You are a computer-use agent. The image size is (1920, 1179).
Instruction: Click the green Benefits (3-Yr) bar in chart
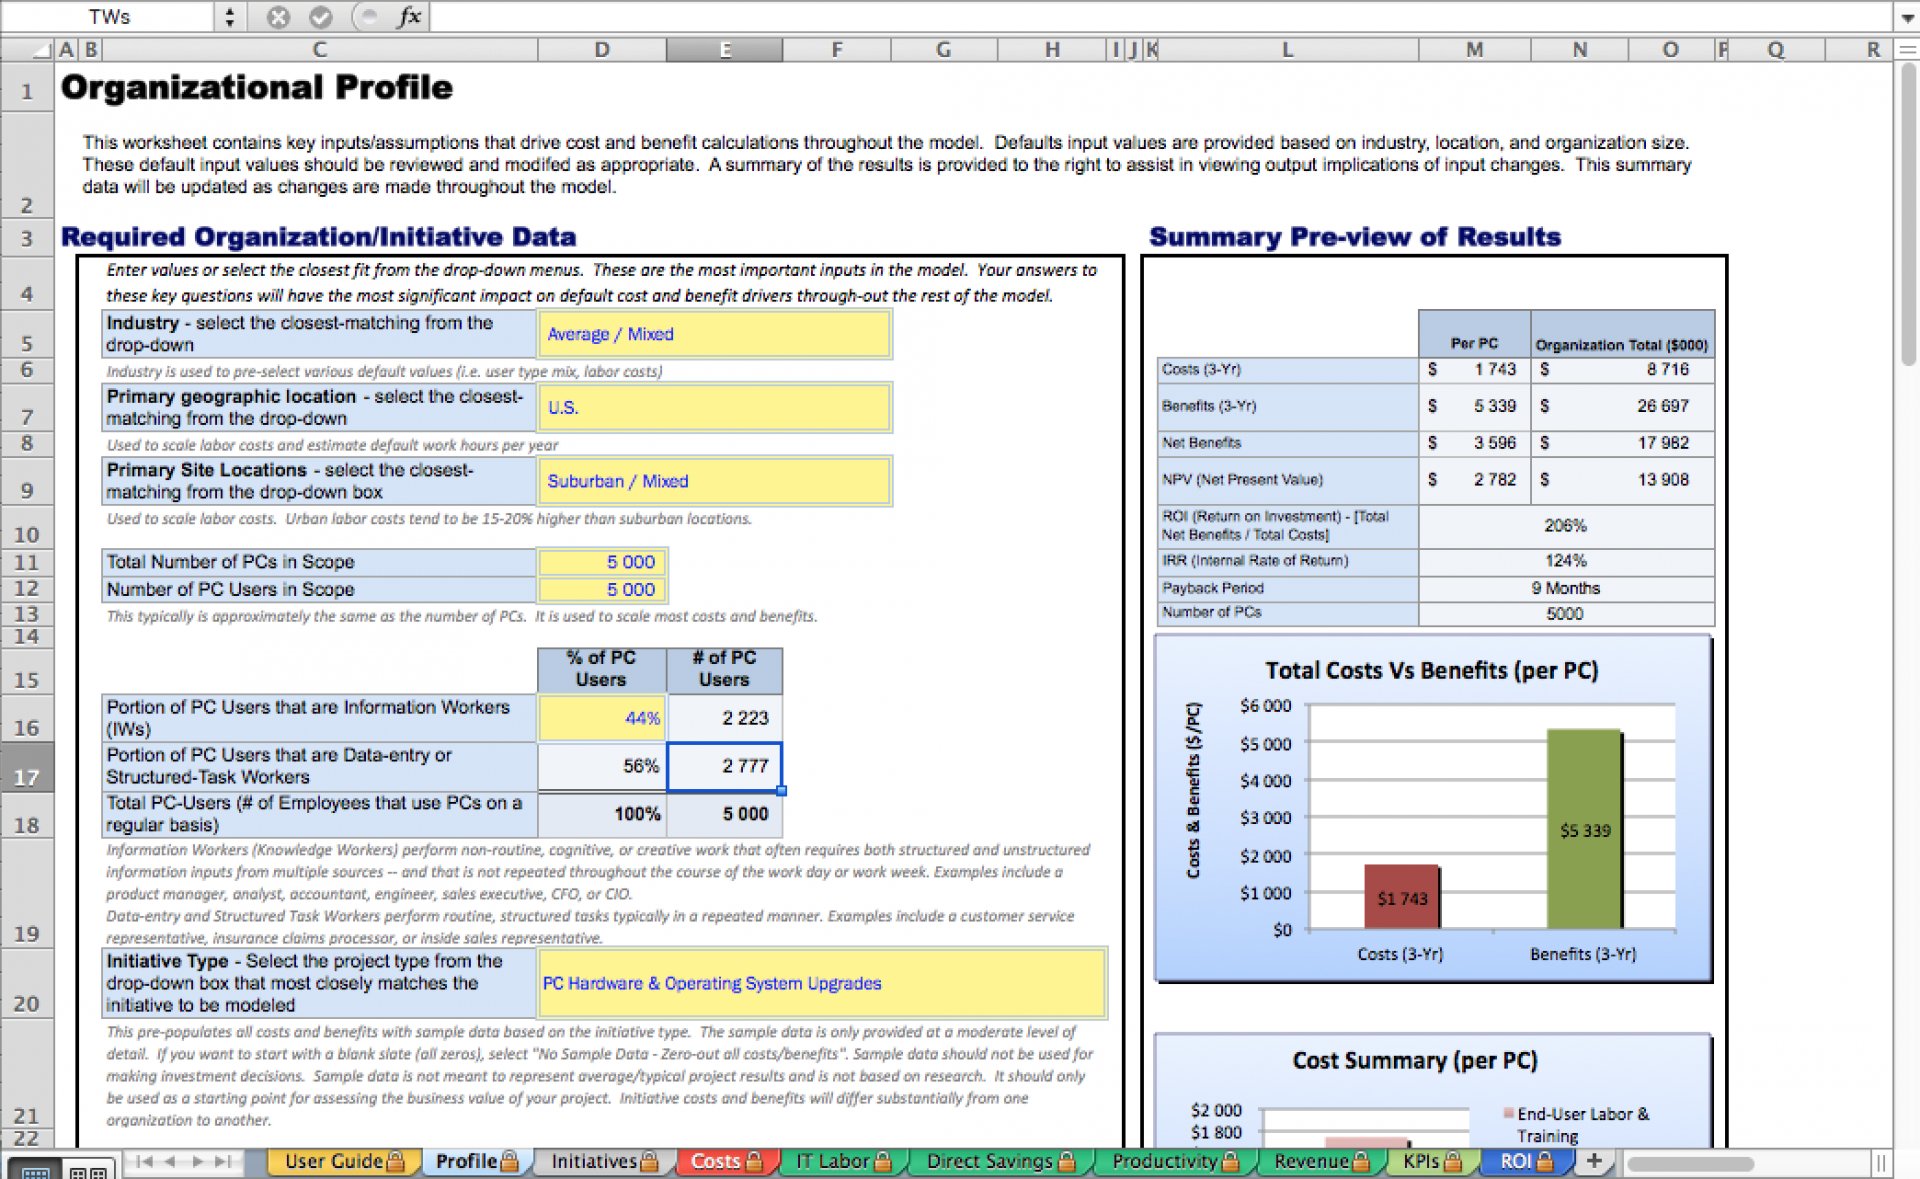(1584, 829)
